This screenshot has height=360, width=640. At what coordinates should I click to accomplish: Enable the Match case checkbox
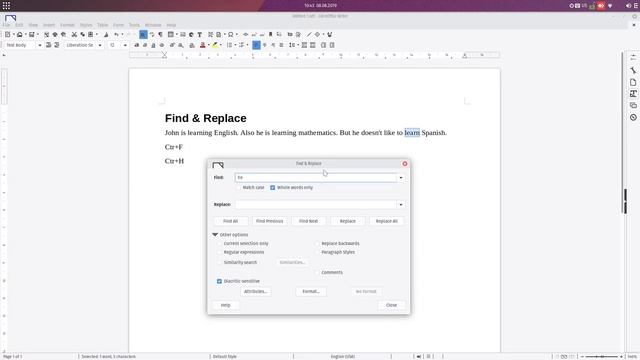click(x=238, y=187)
